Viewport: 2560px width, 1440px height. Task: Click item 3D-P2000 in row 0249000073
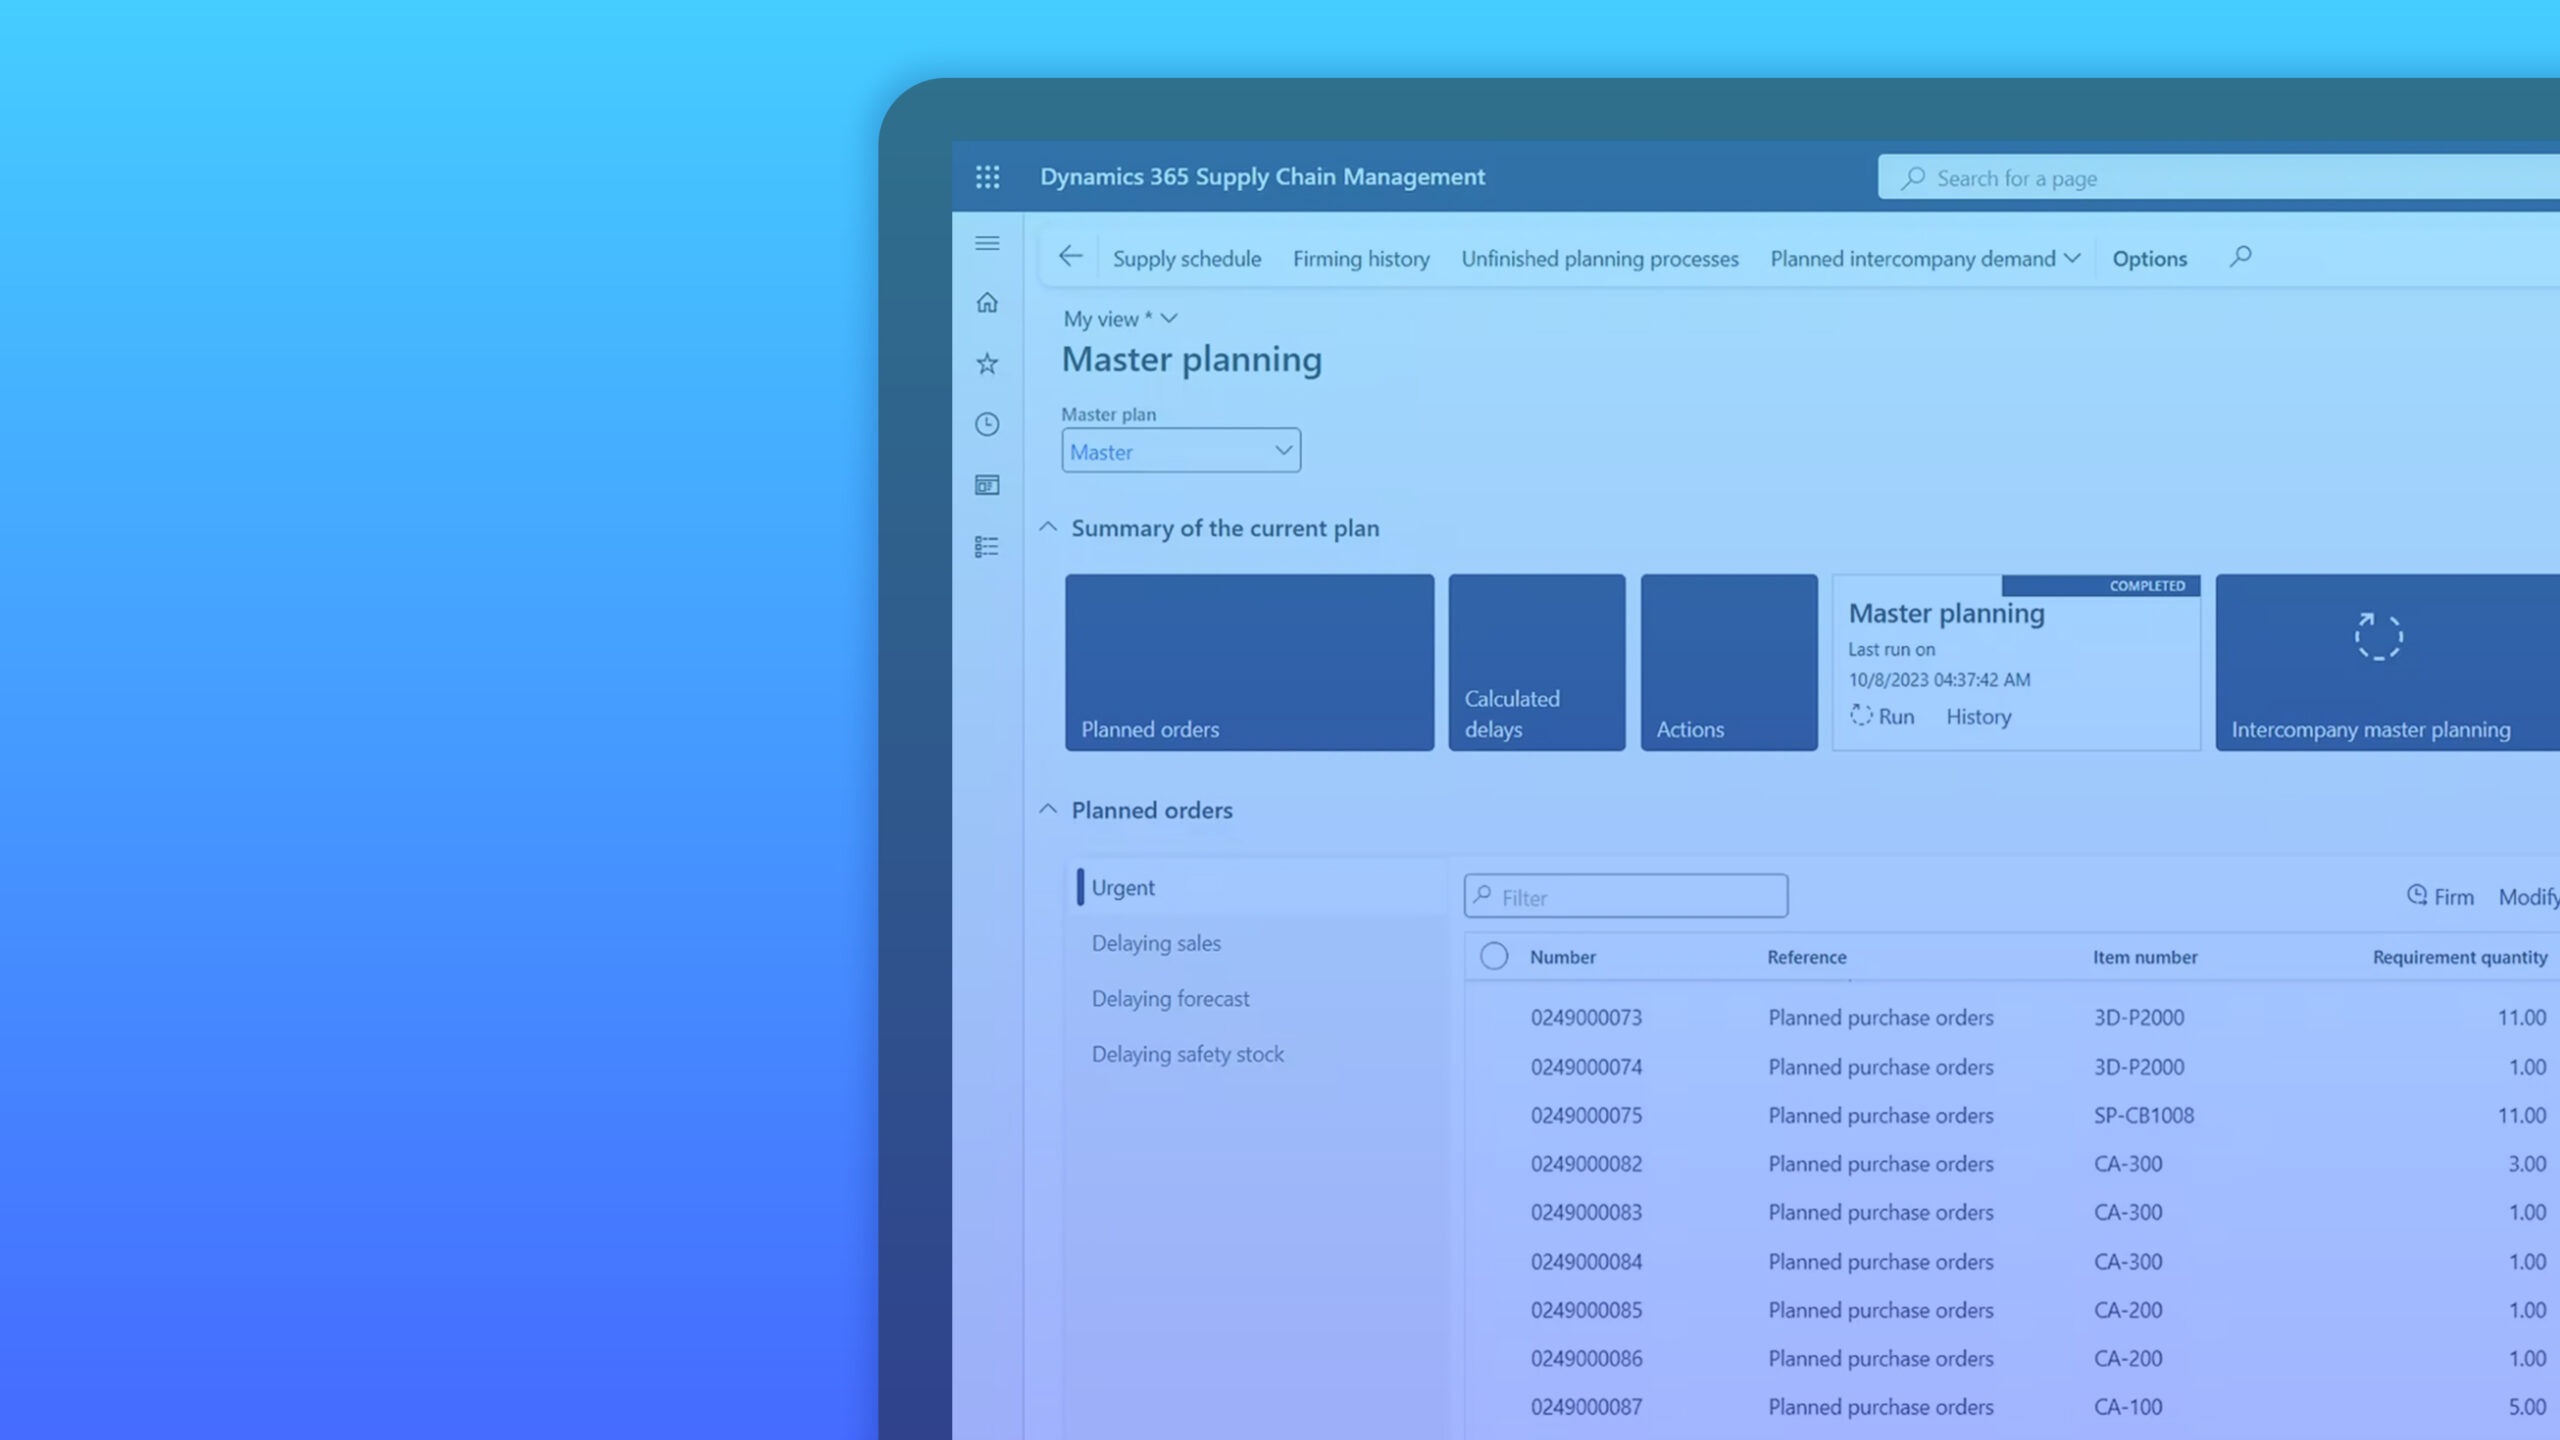(2138, 1018)
